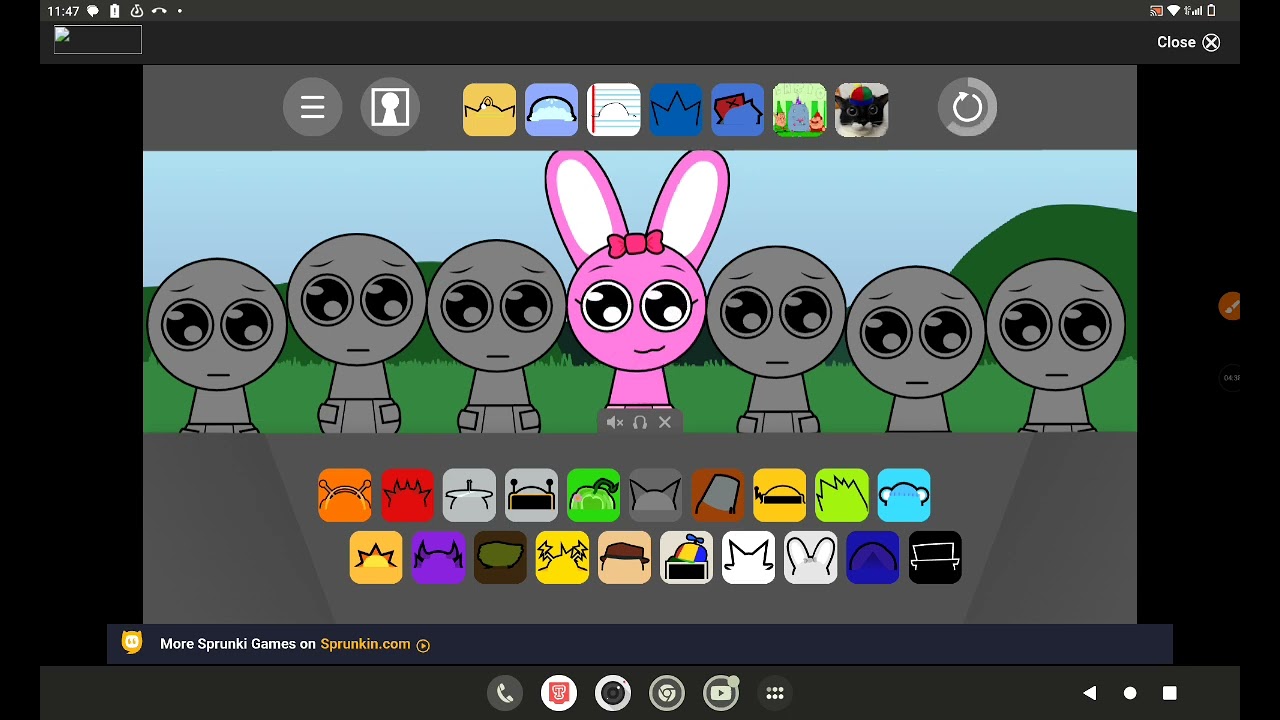The height and width of the screenshot is (720, 1280).
Task: Solo the pink bunny with headphones icon
Action: point(640,423)
